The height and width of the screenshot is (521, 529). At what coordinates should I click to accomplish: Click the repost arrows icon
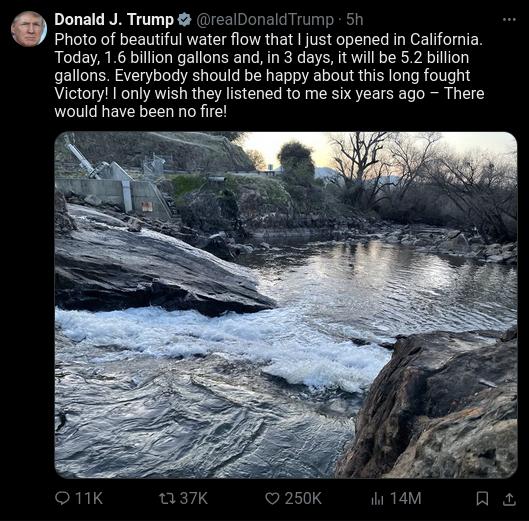tap(167, 498)
